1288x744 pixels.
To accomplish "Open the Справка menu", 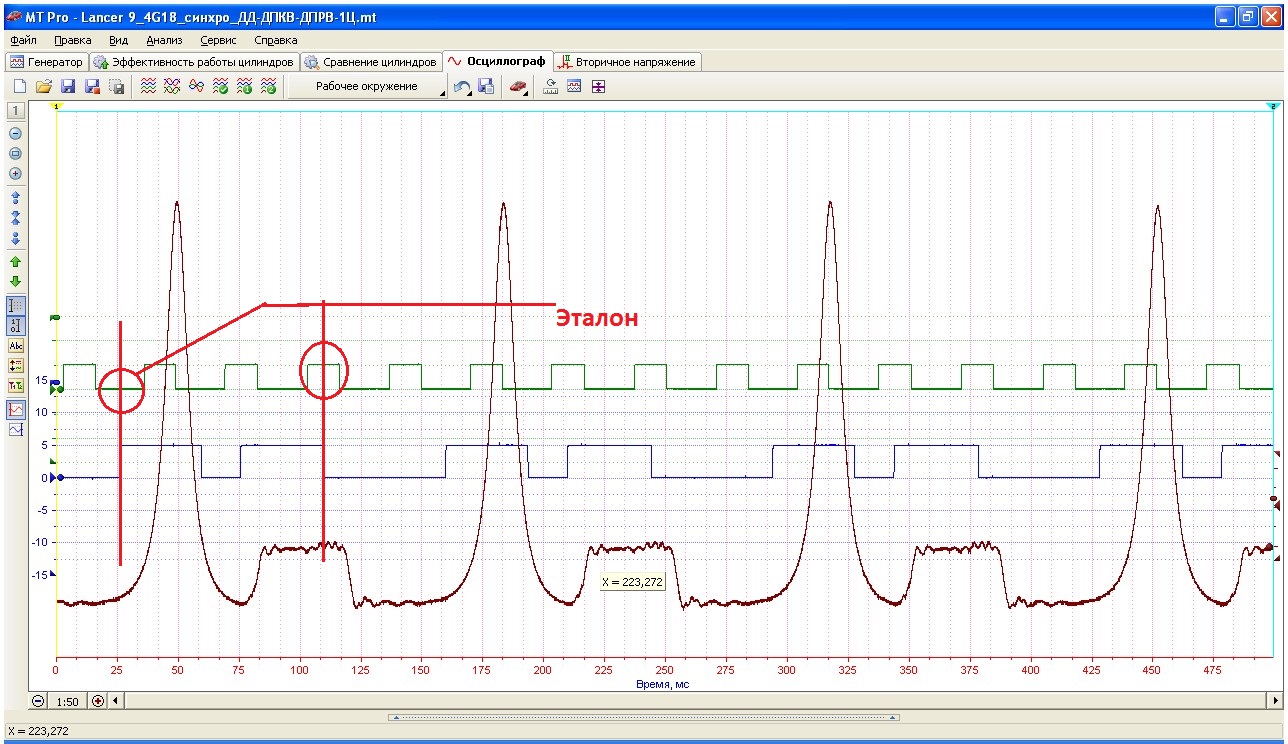I will [x=276, y=41].
